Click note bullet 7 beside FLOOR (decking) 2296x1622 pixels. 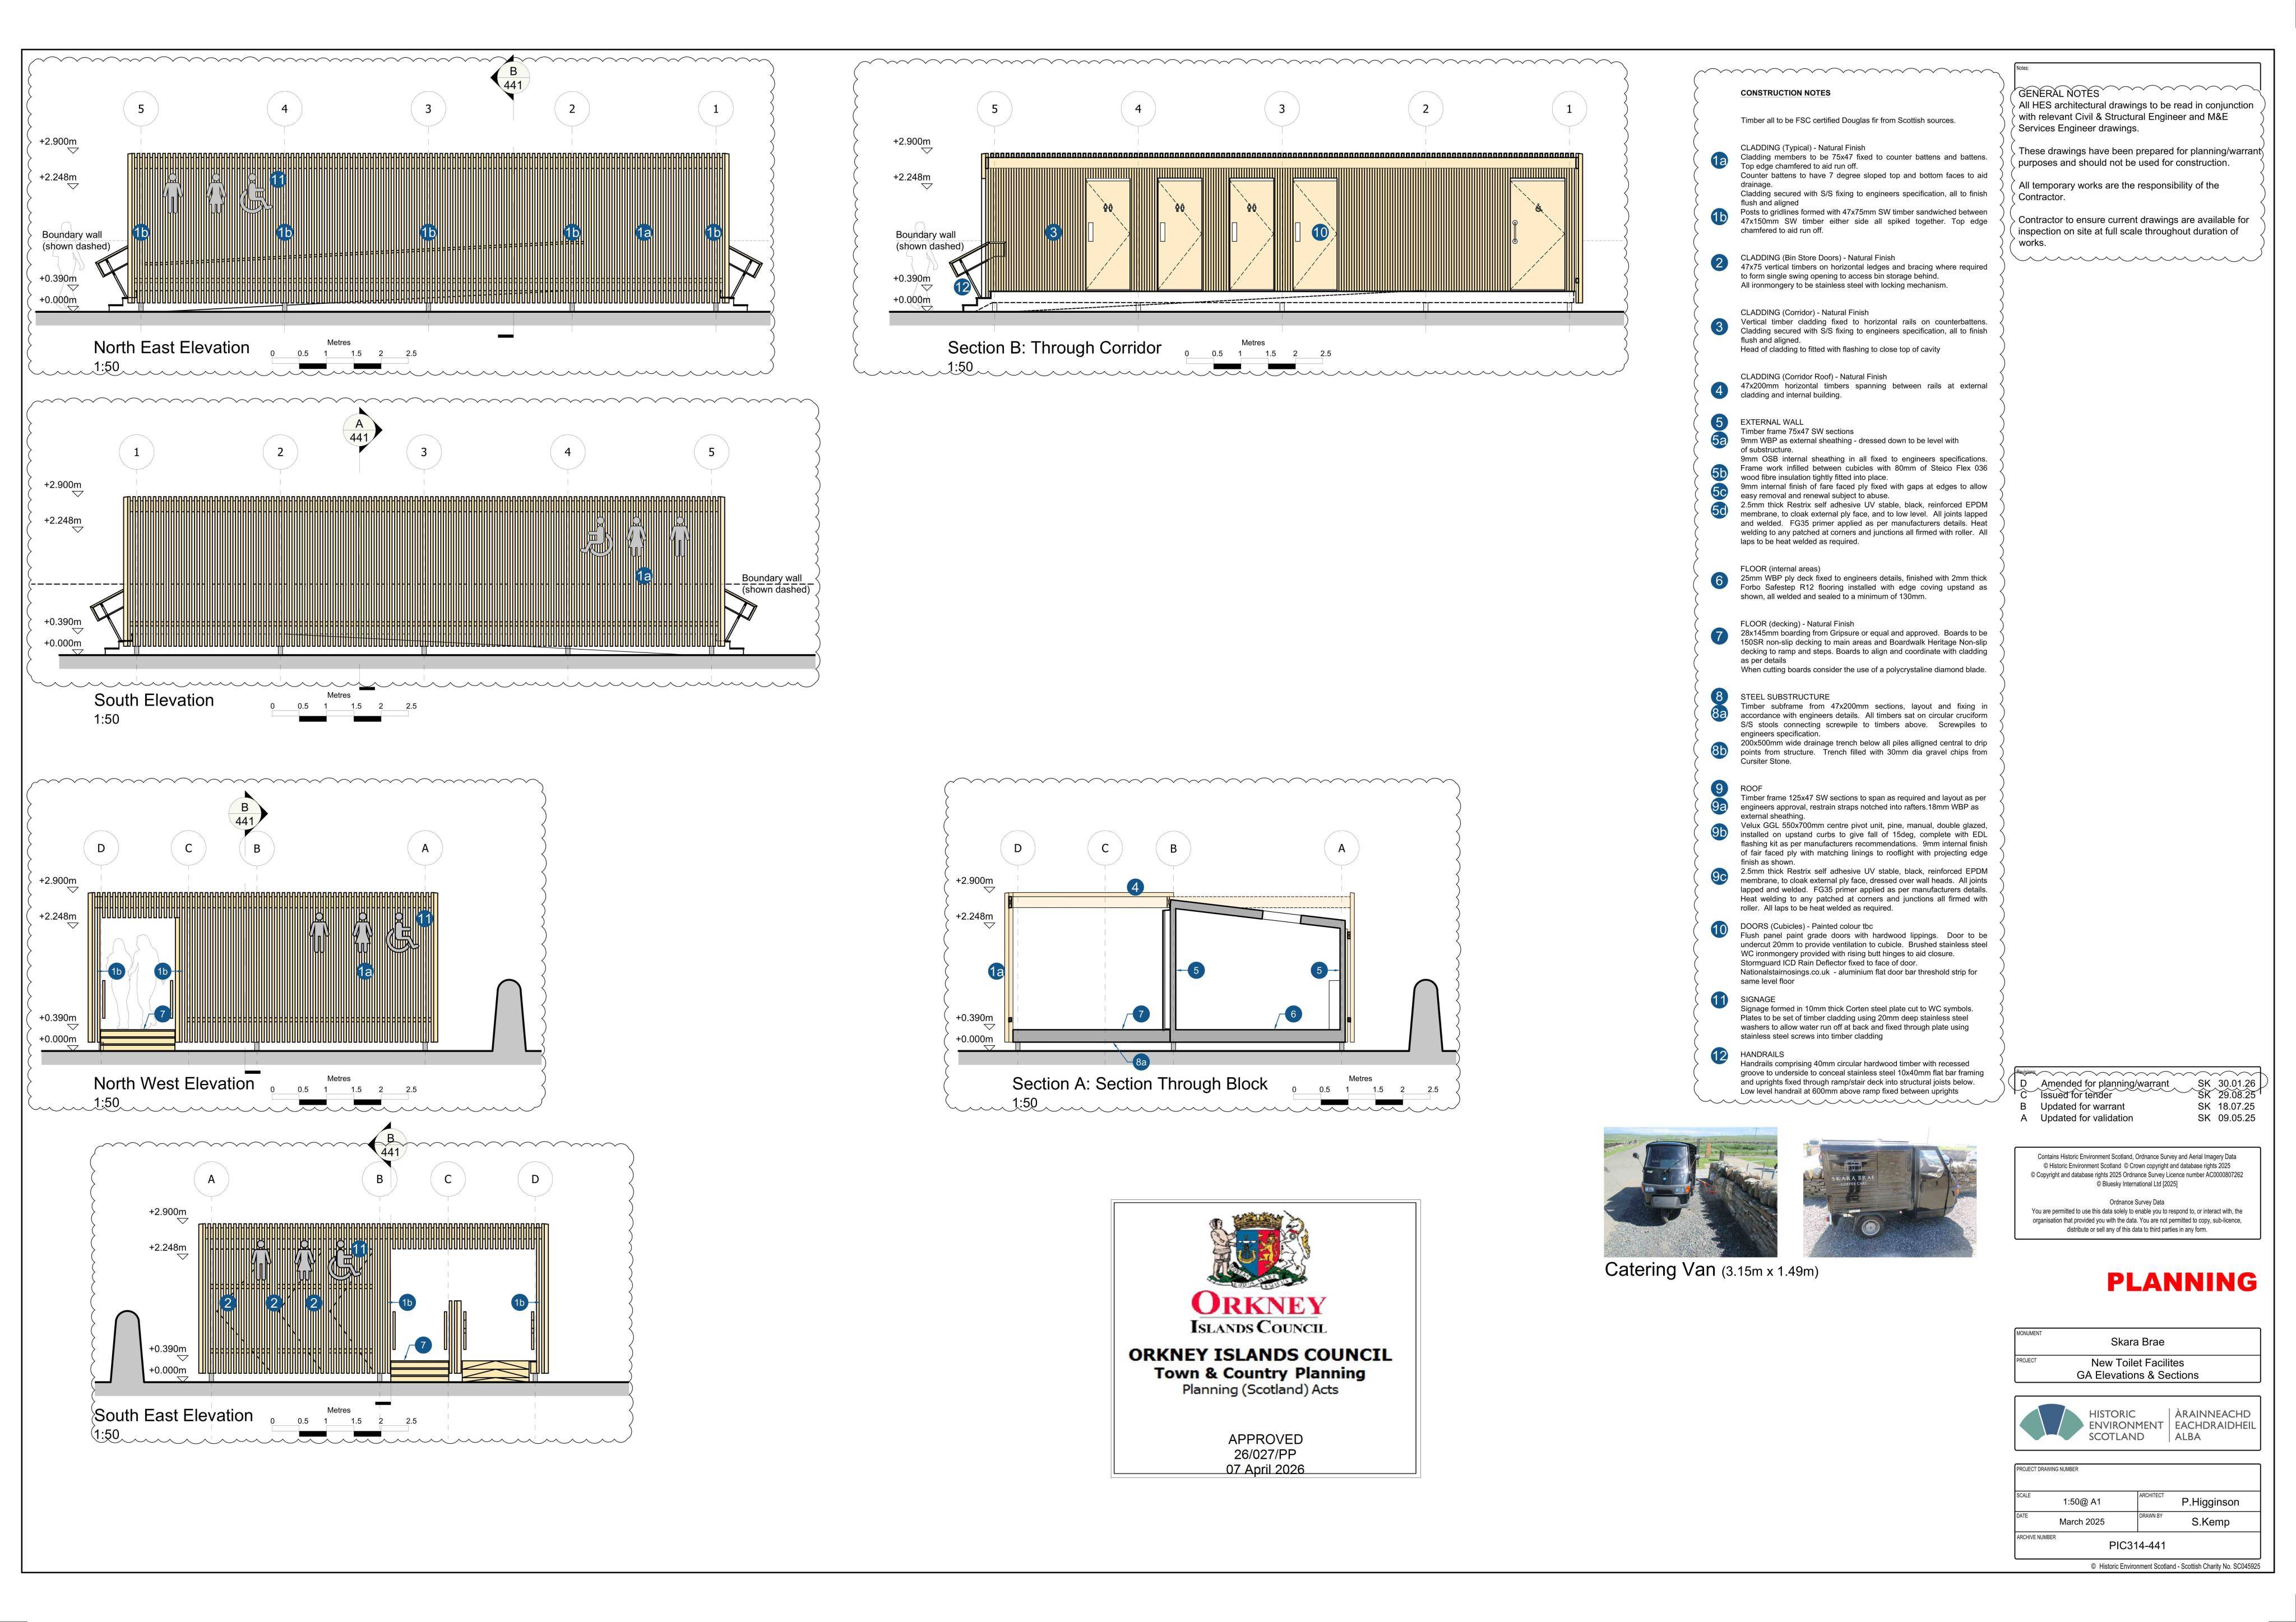1719,636
